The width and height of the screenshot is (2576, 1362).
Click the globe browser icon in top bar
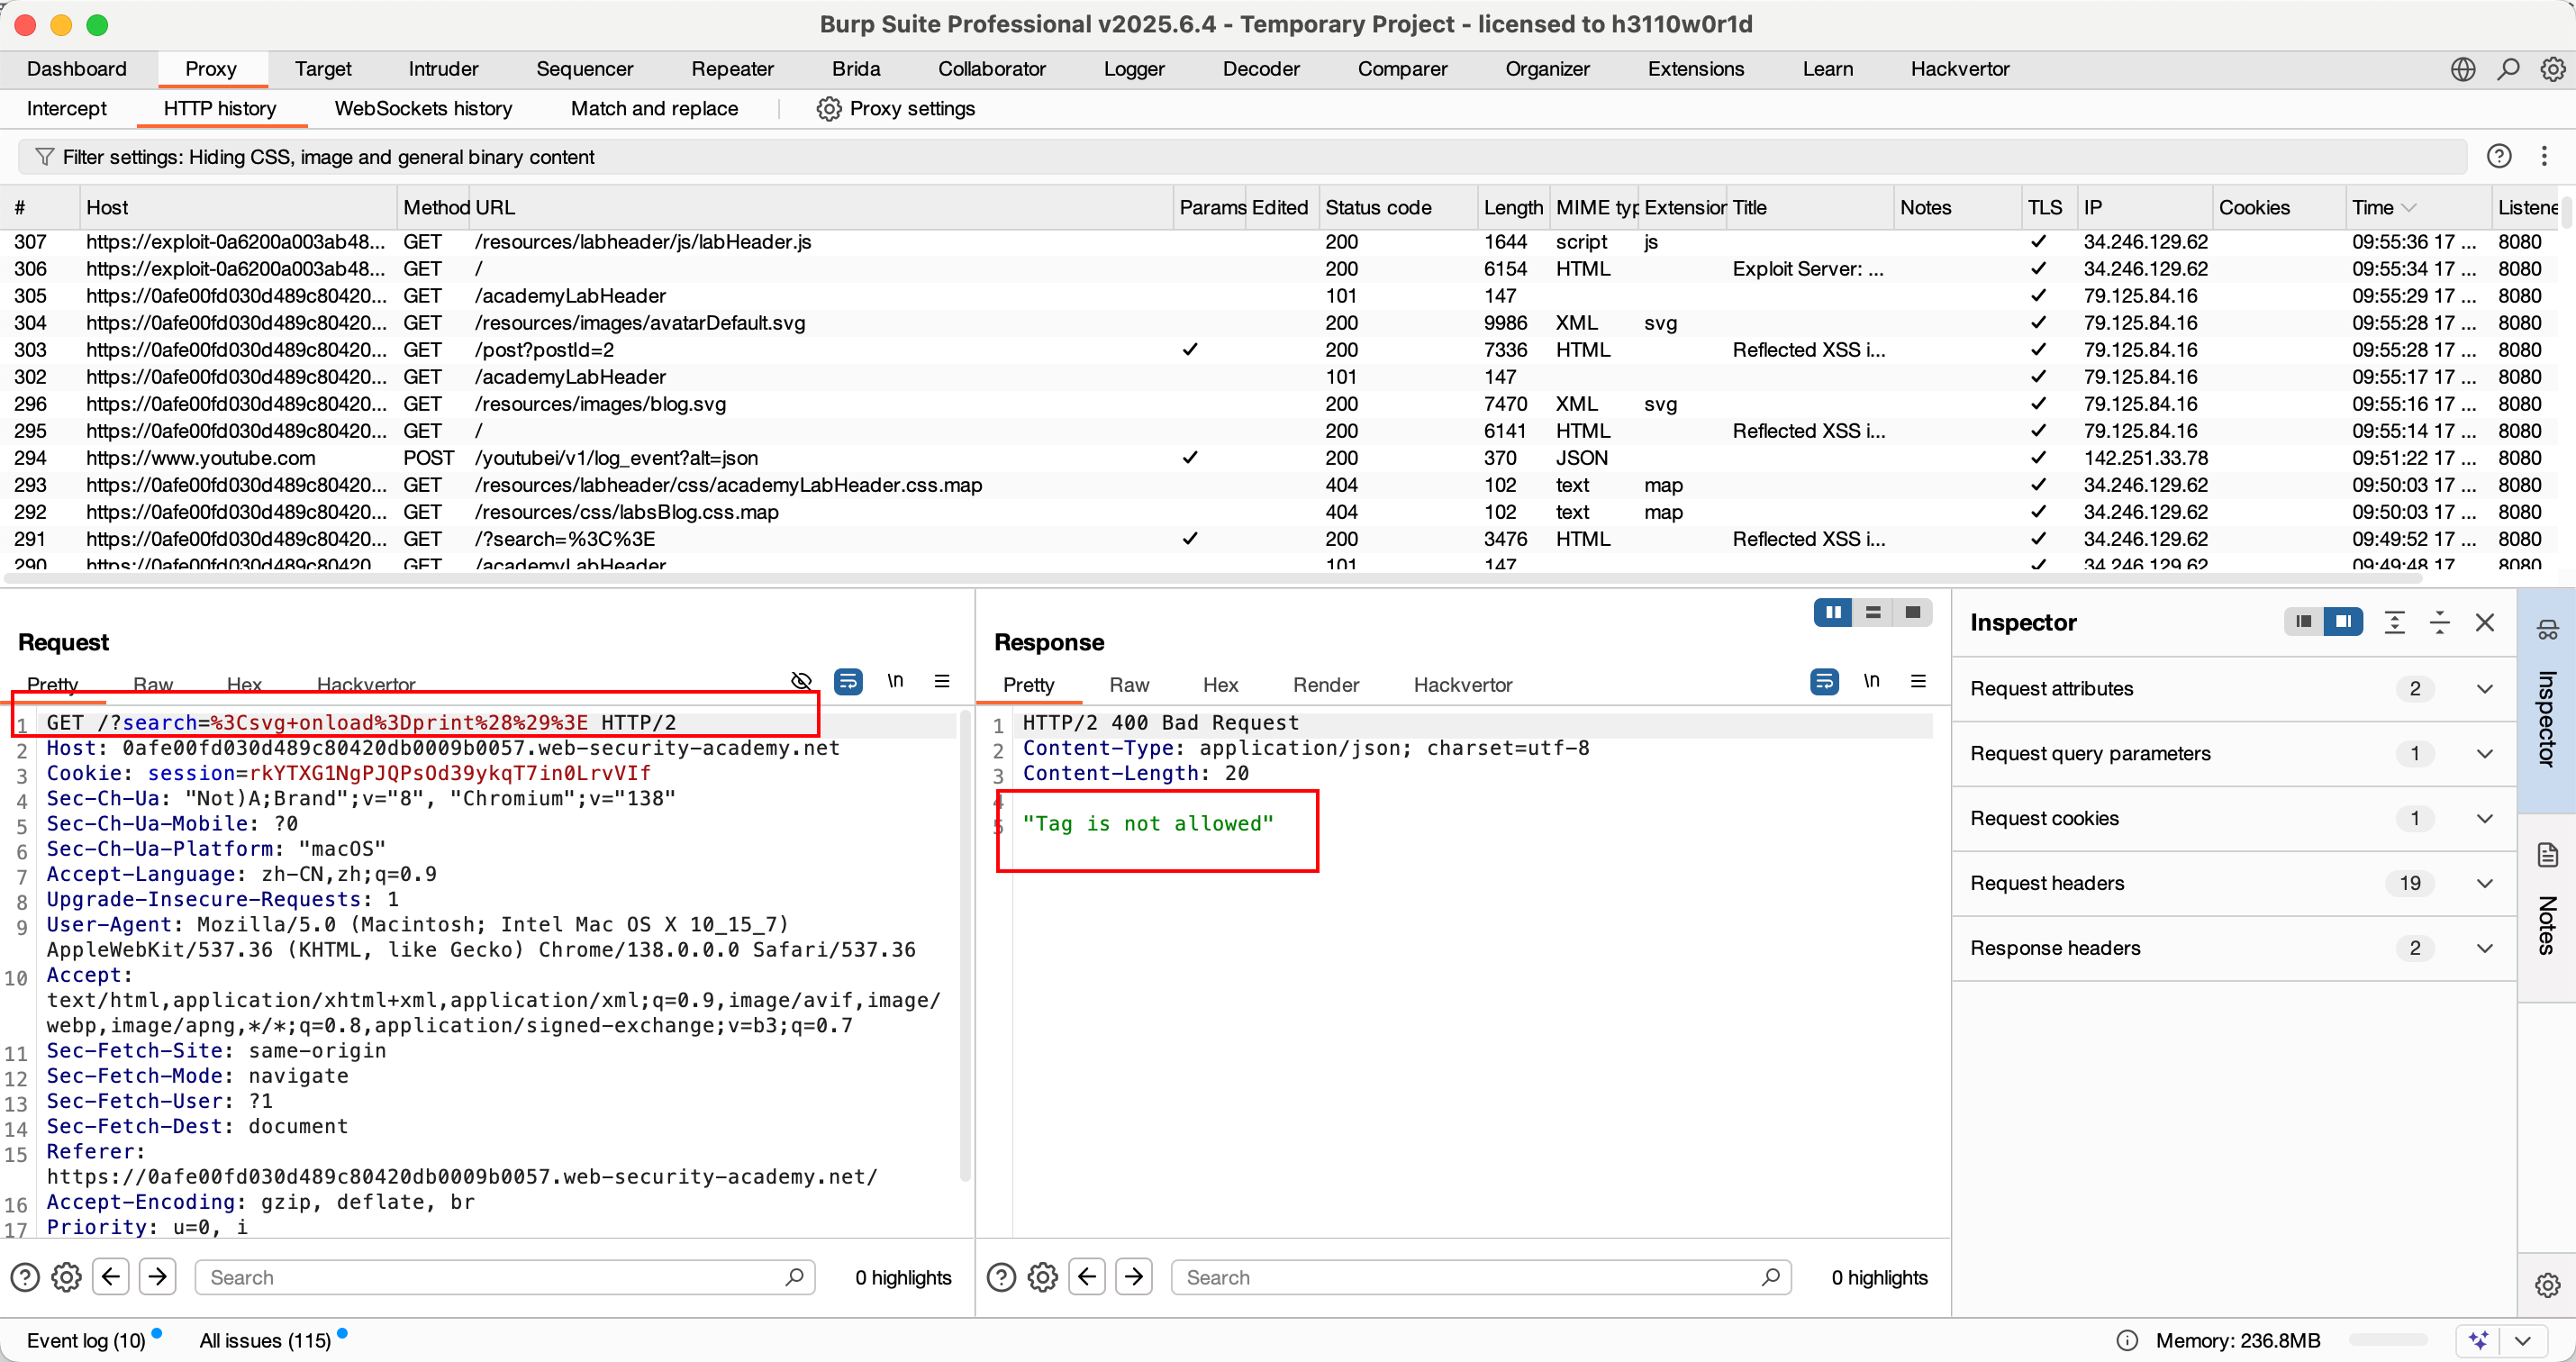tap(2463, 69)
